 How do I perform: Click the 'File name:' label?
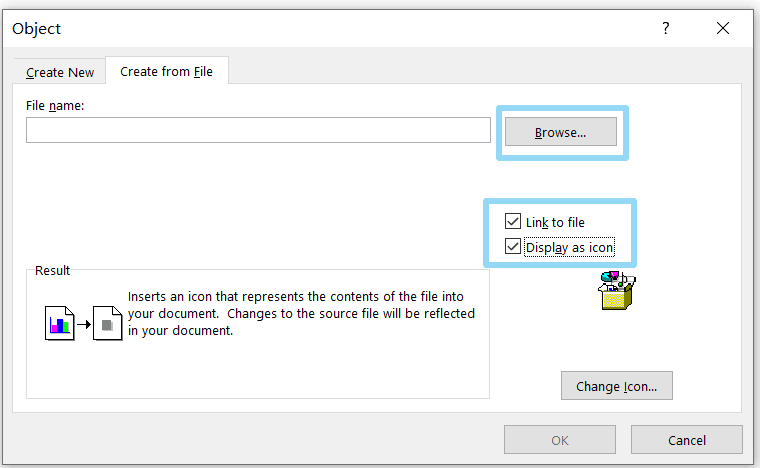pos(55,106)
